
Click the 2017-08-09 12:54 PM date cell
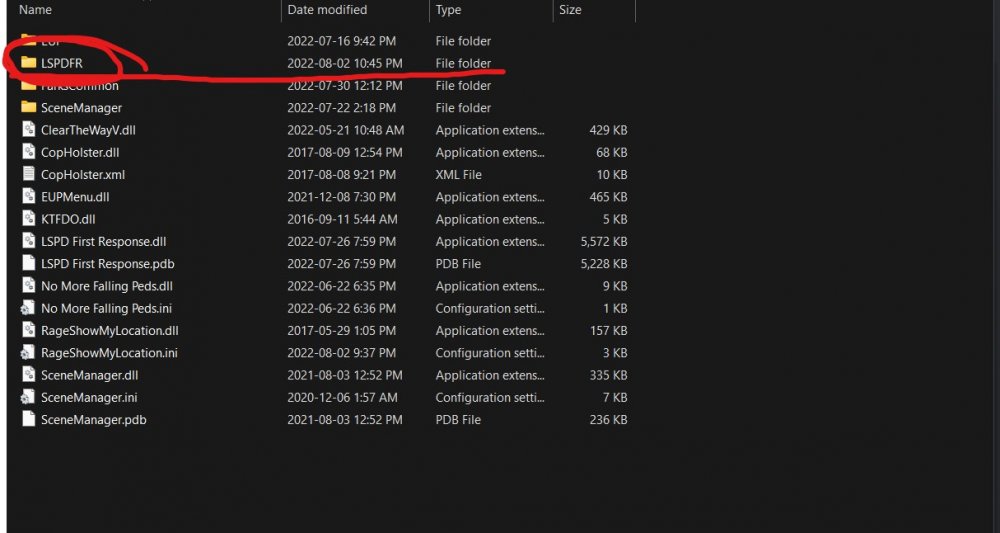click(345, 152)
